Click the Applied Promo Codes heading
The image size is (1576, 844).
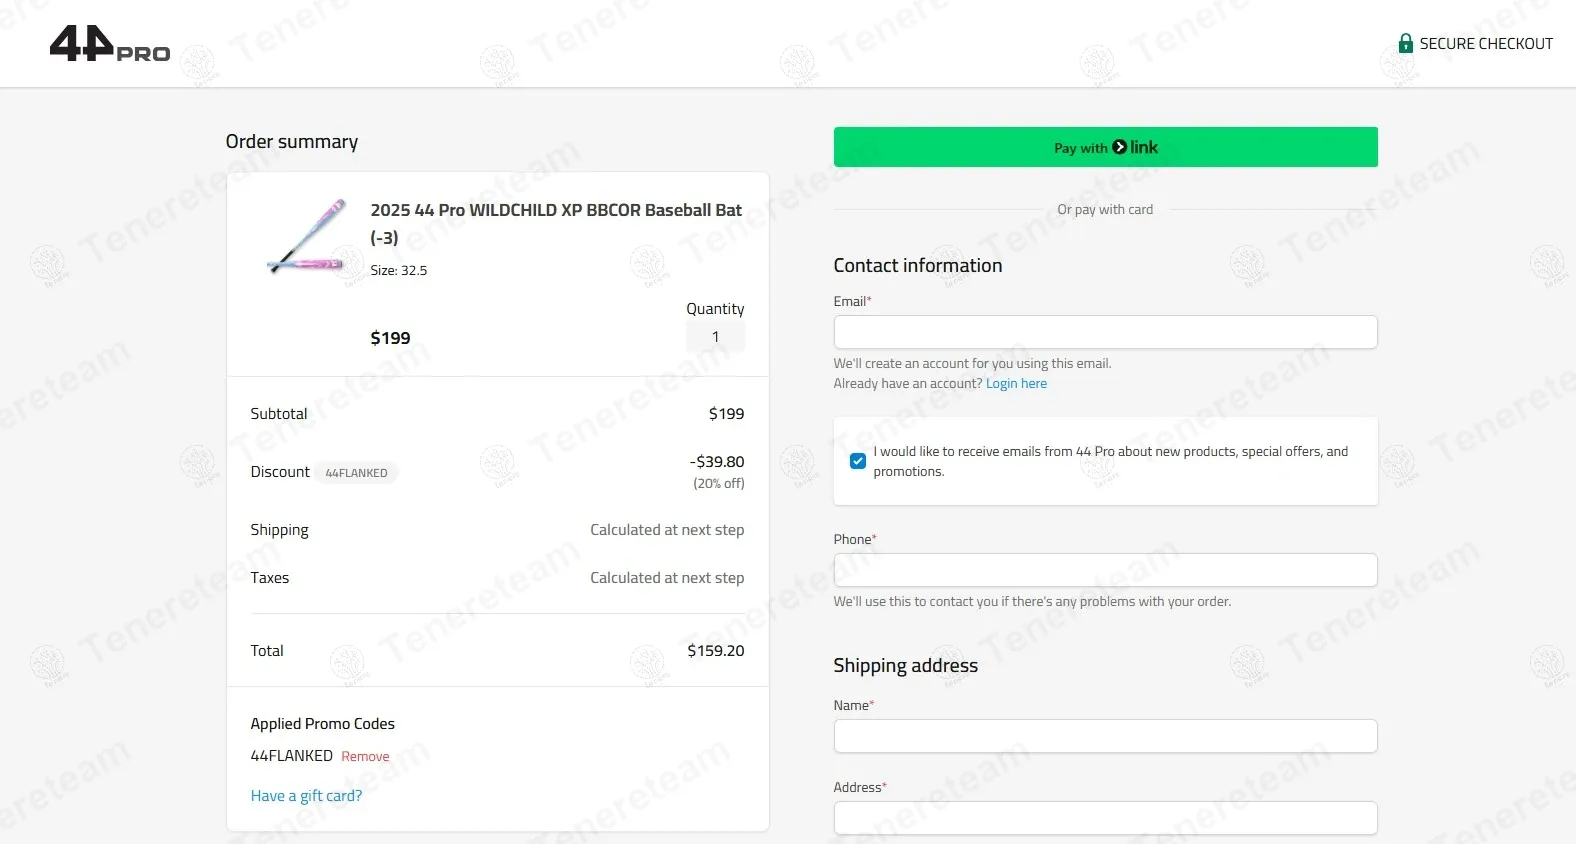(x=322, y=724)
